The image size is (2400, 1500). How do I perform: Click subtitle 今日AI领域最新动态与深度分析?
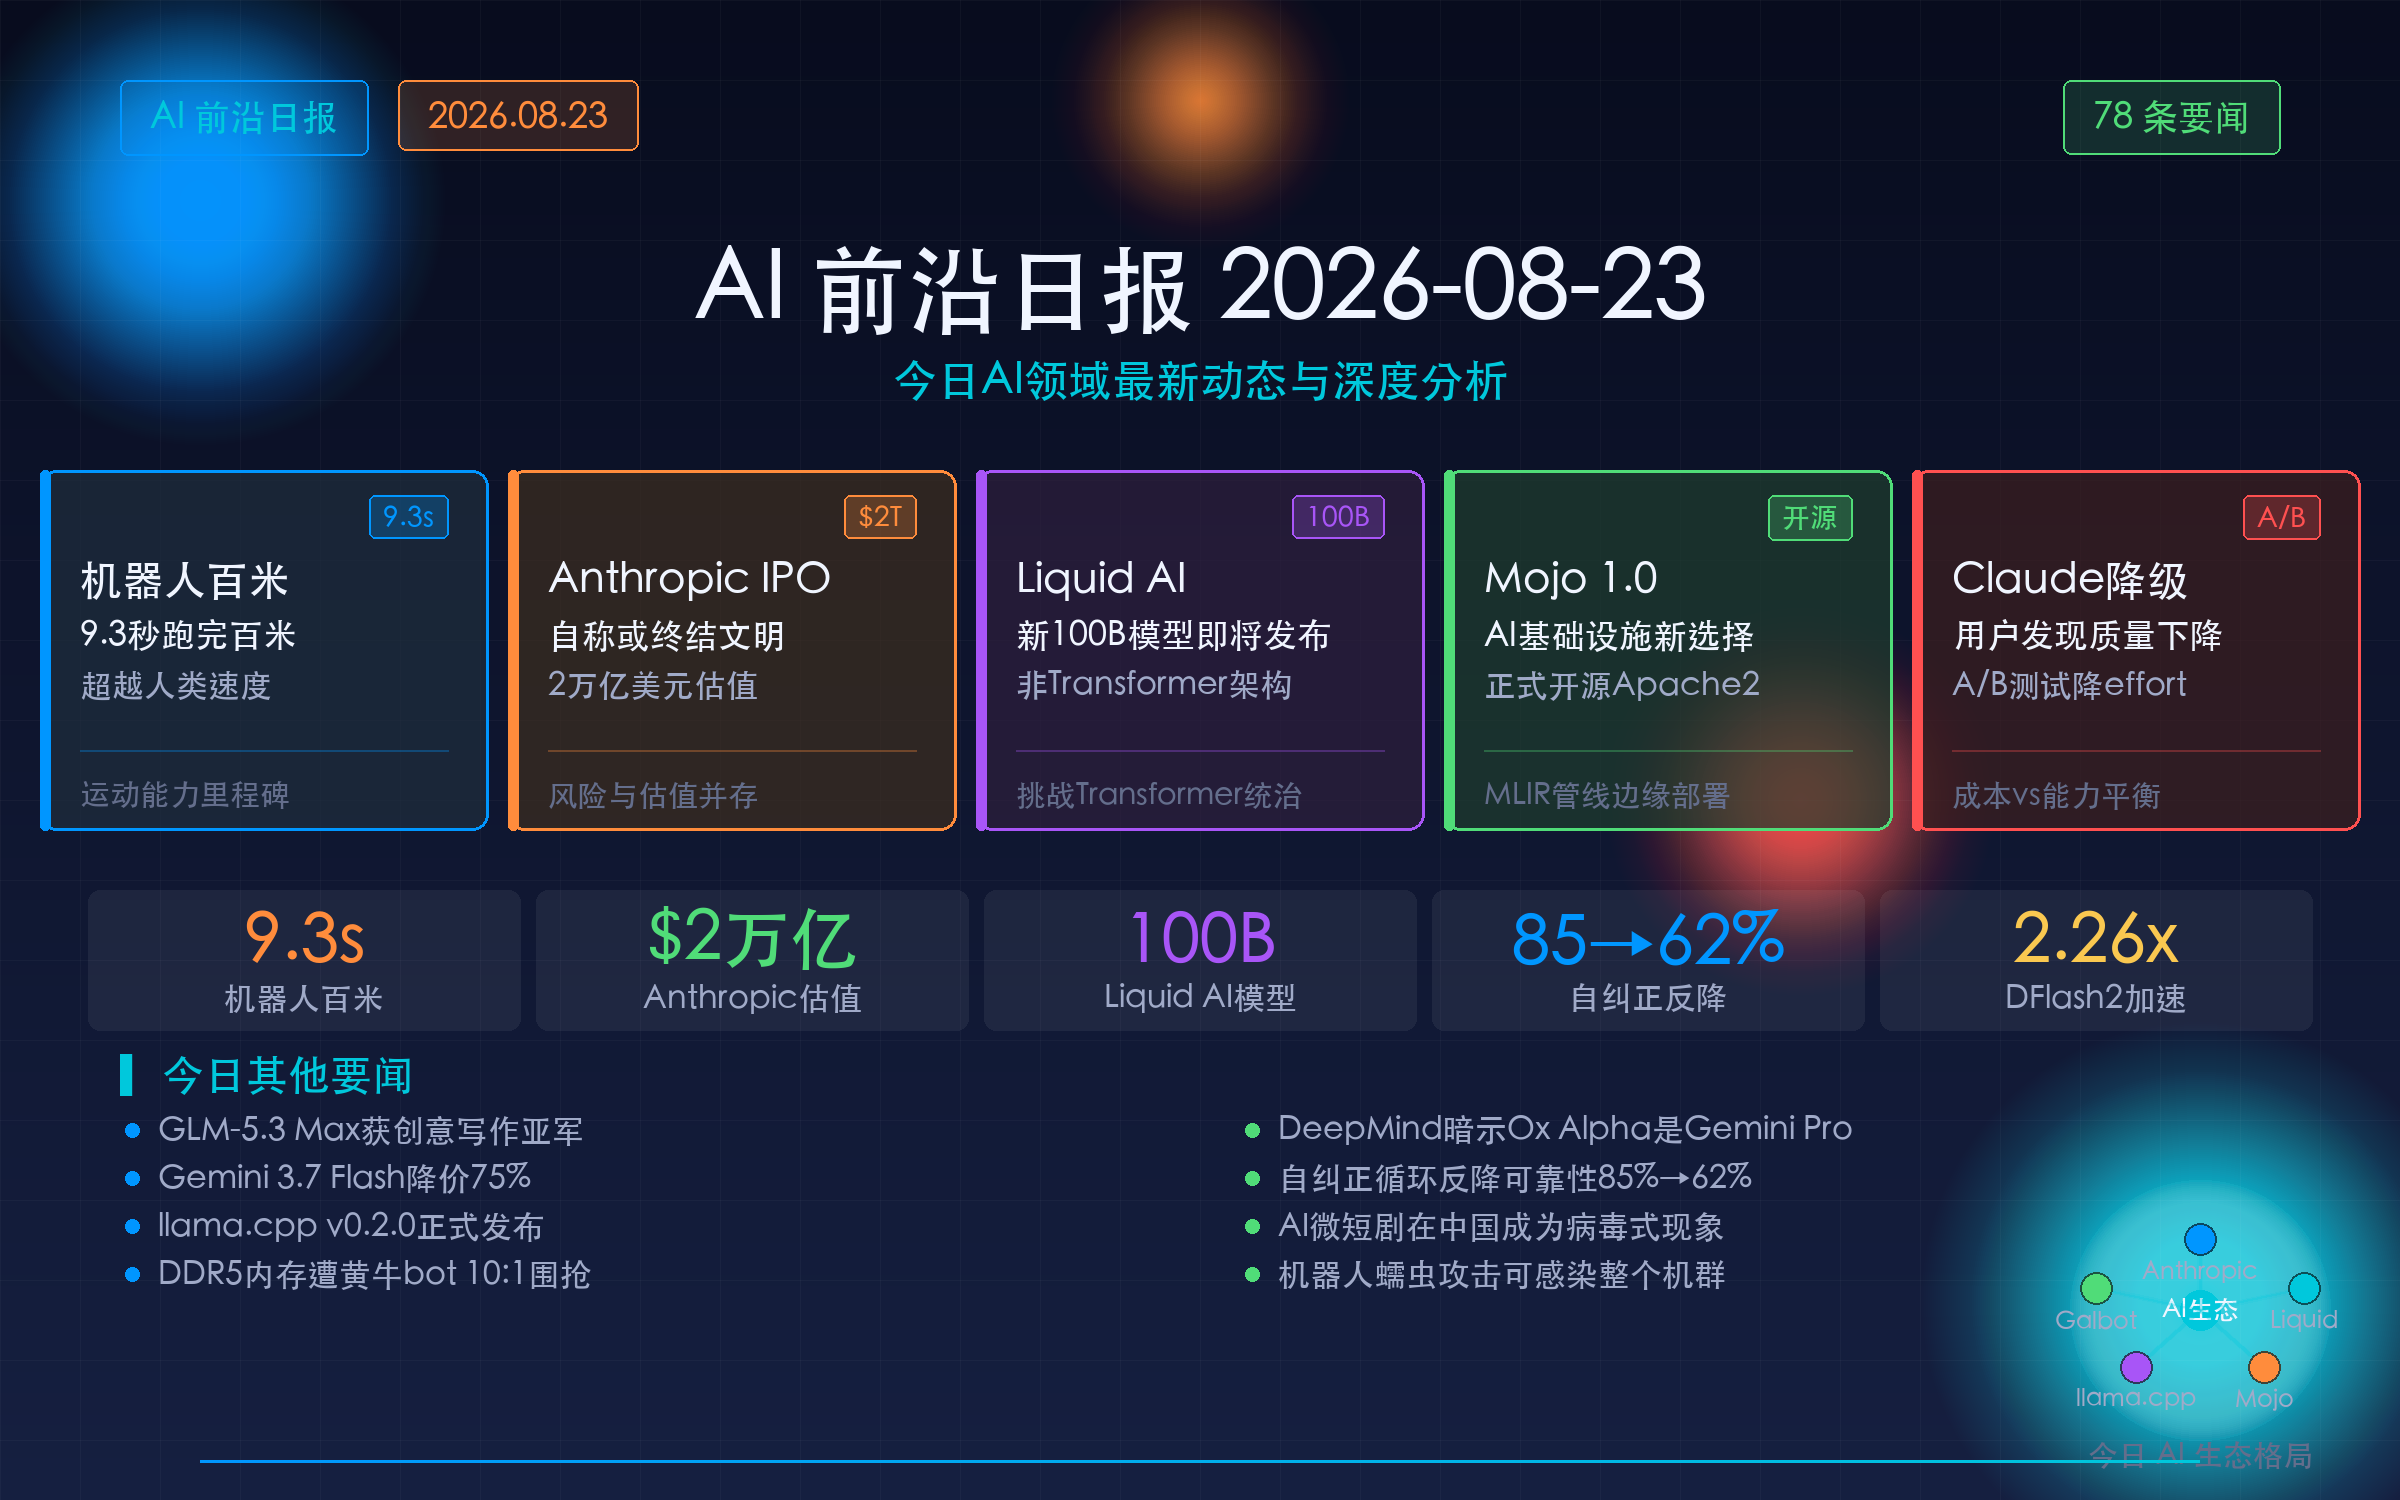1200,381
